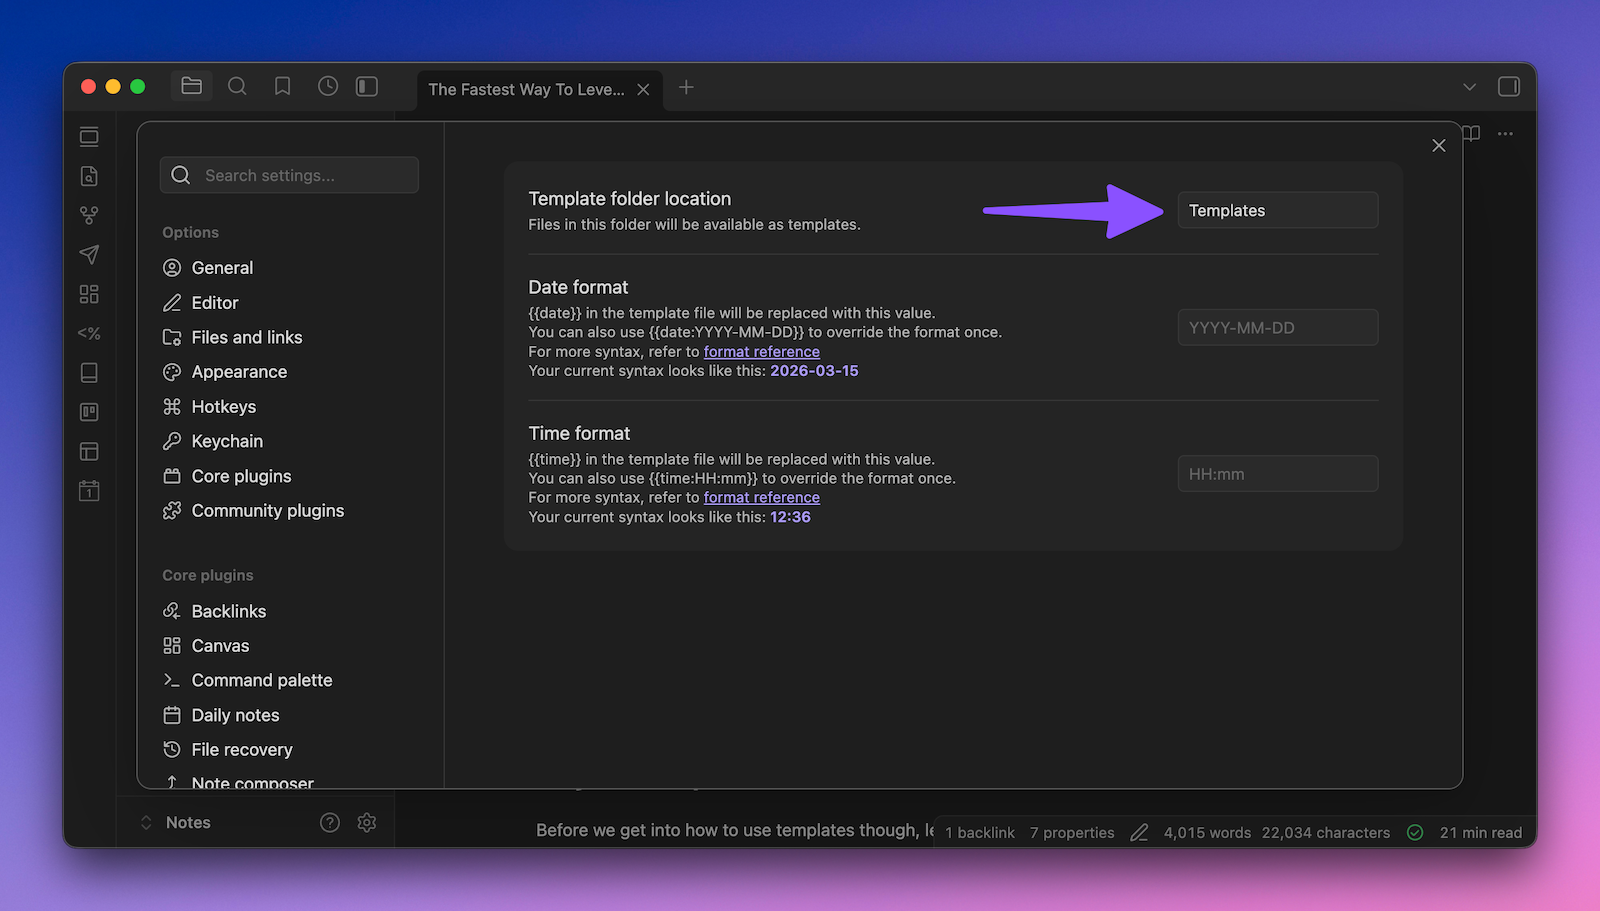The height and width of the screenshot is (911, 1600).
Task: Open the Community plugins settings section
Action: coord(267,511)
